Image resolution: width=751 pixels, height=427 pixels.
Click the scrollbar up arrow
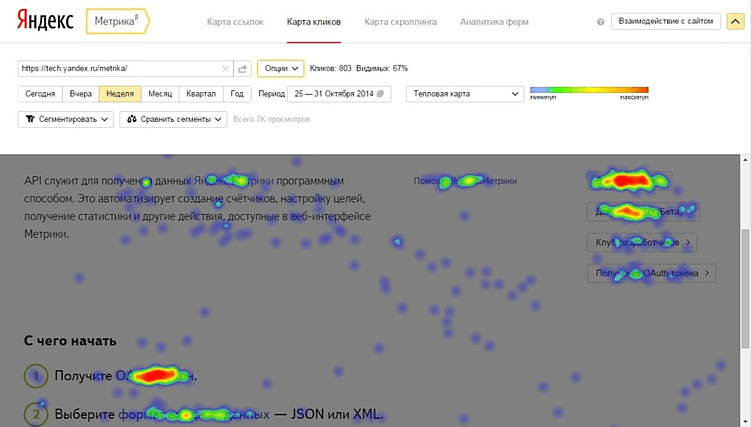tap(745, 159)
